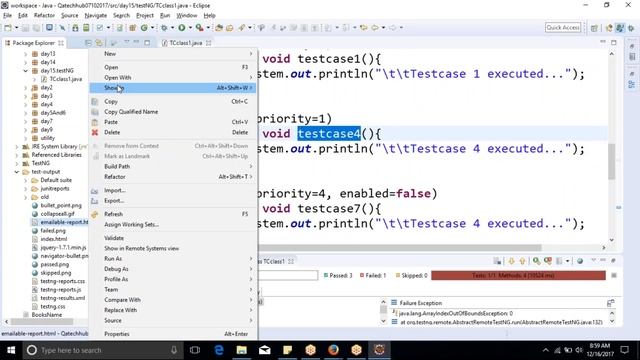This screenshot has height=360, width=640.
Task: Click the Compare result icon beside Failure Exception
Action: [x=611, y=303]
